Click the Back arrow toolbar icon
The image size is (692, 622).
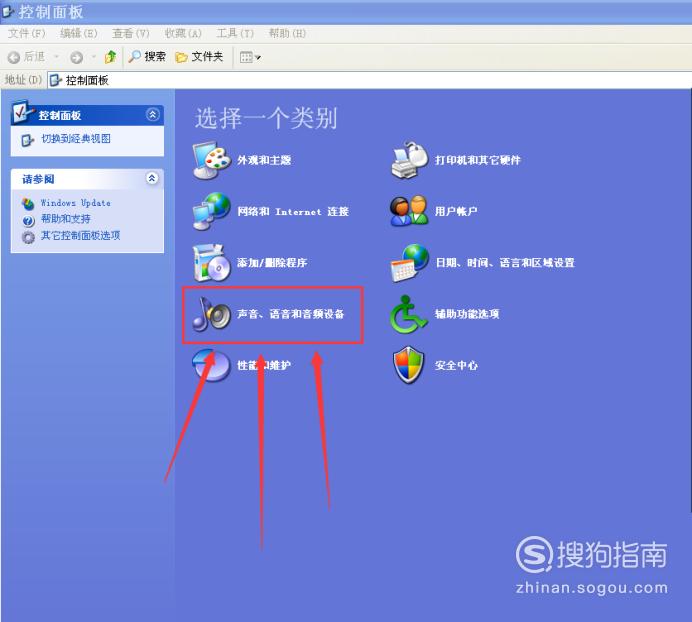coord(14,57)
